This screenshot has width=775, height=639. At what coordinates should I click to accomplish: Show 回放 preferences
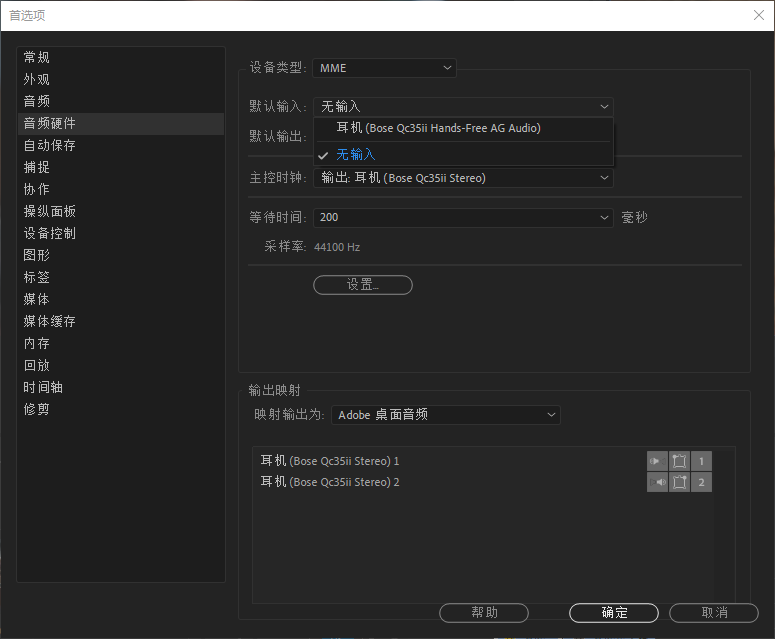pos(121,365)
